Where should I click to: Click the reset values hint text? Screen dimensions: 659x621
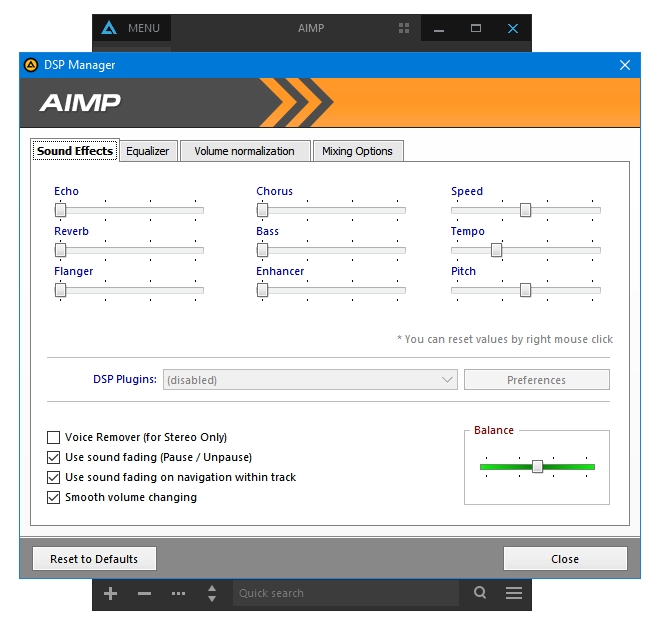[505, 339]
